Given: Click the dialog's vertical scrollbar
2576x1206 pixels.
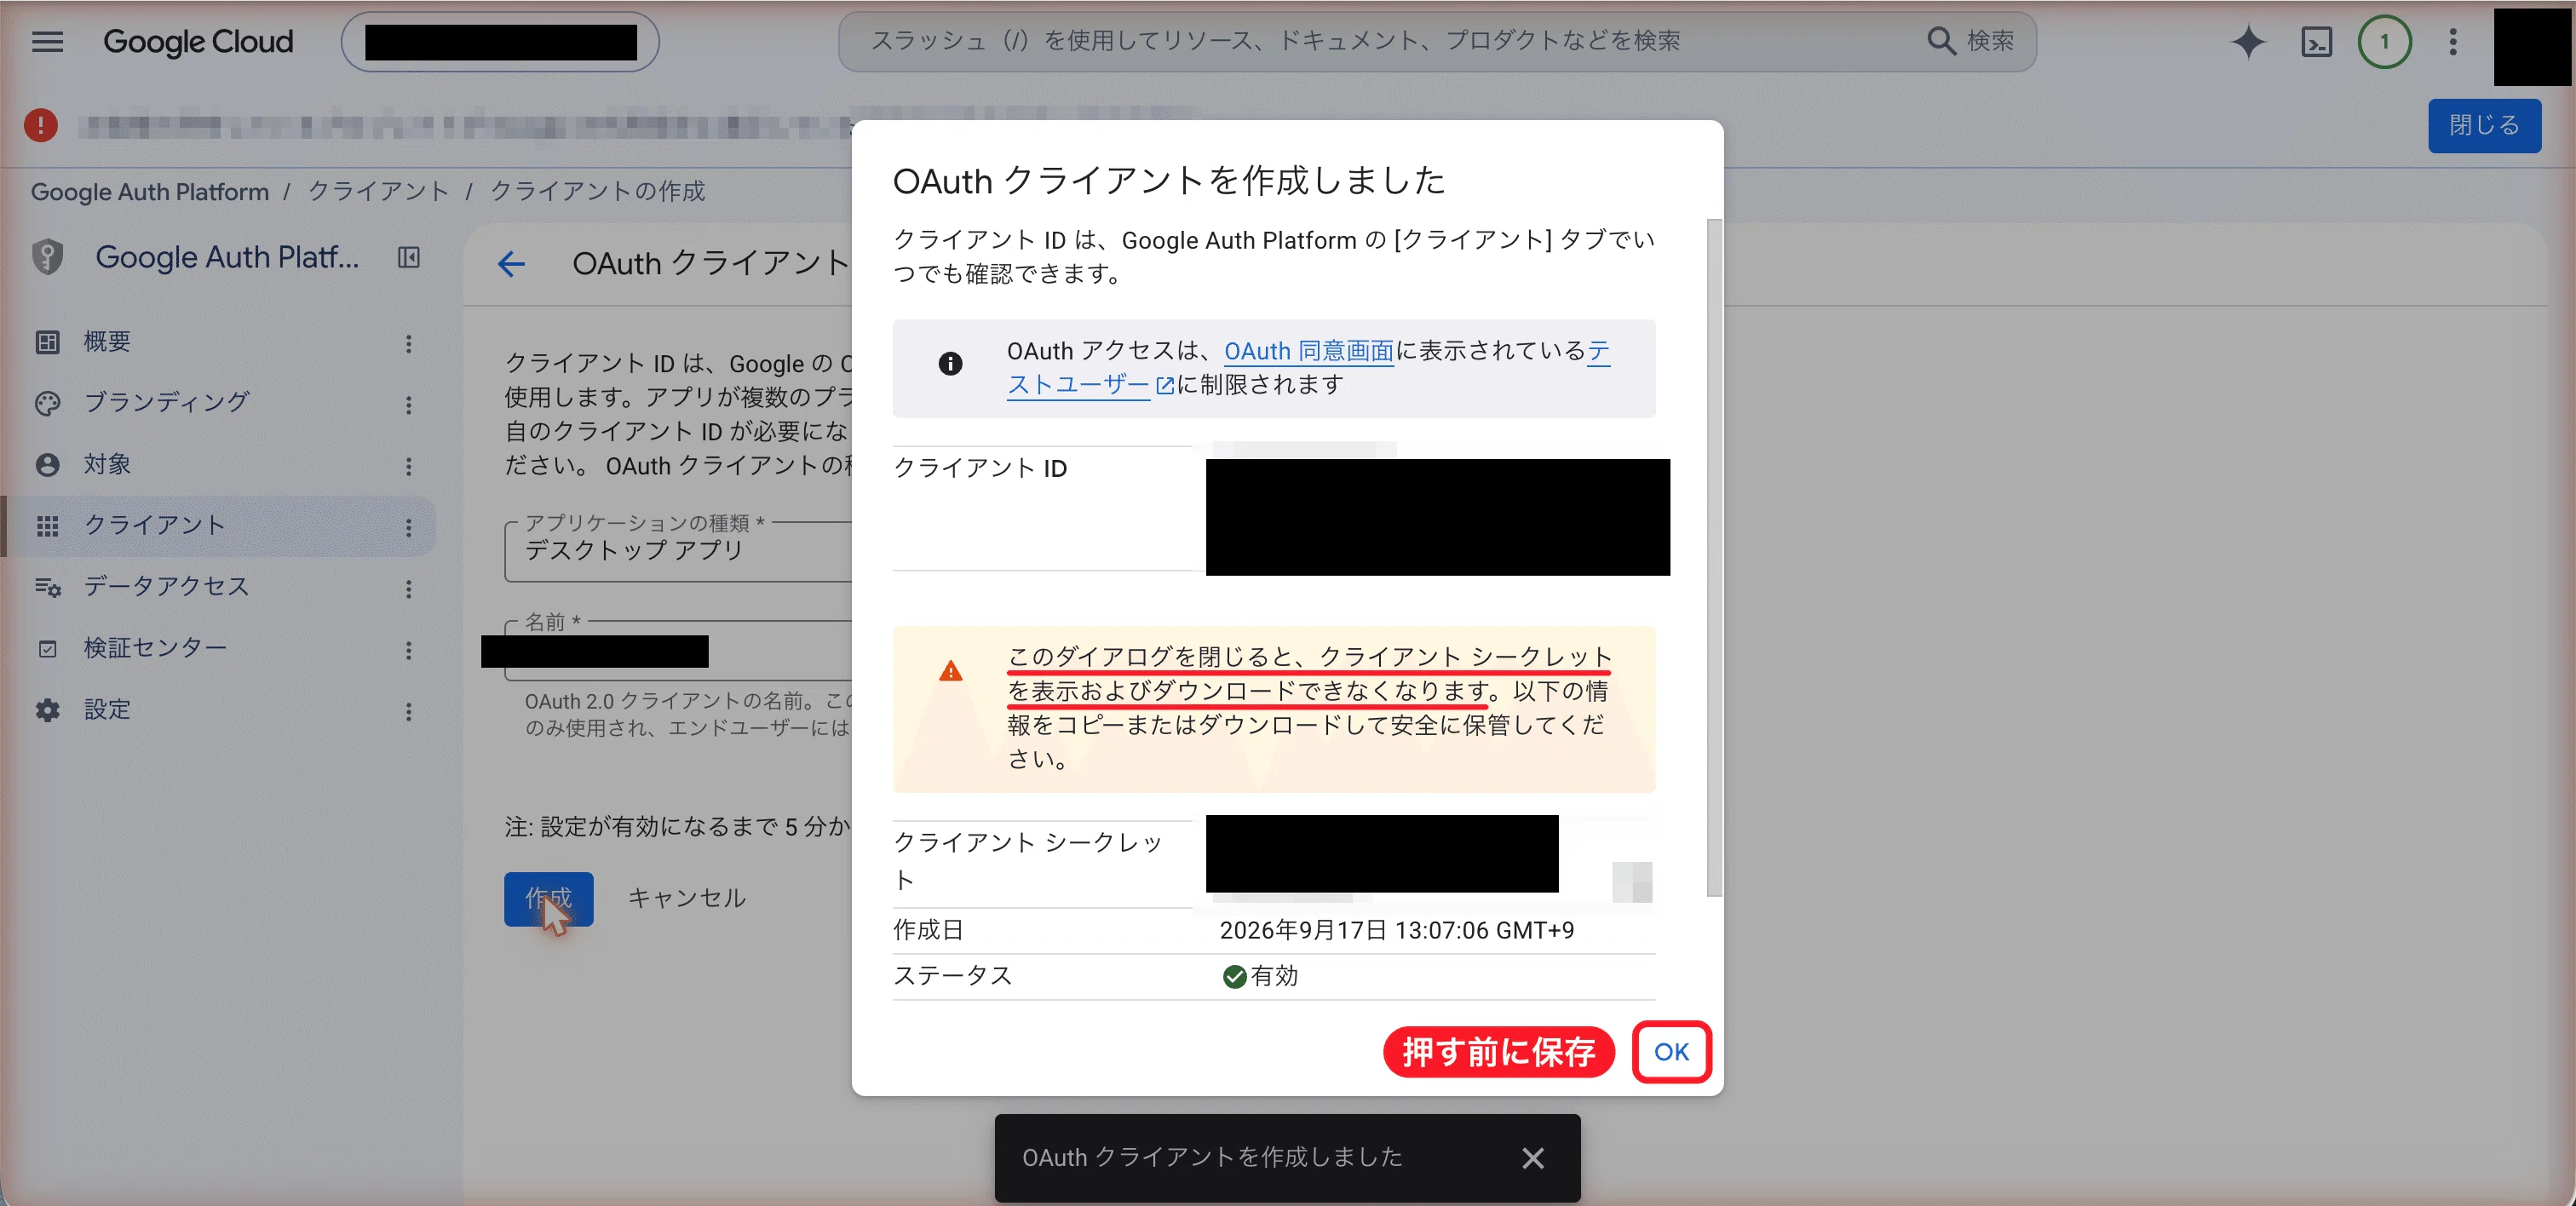Looking at the screenshot, I should (1714, 557).
